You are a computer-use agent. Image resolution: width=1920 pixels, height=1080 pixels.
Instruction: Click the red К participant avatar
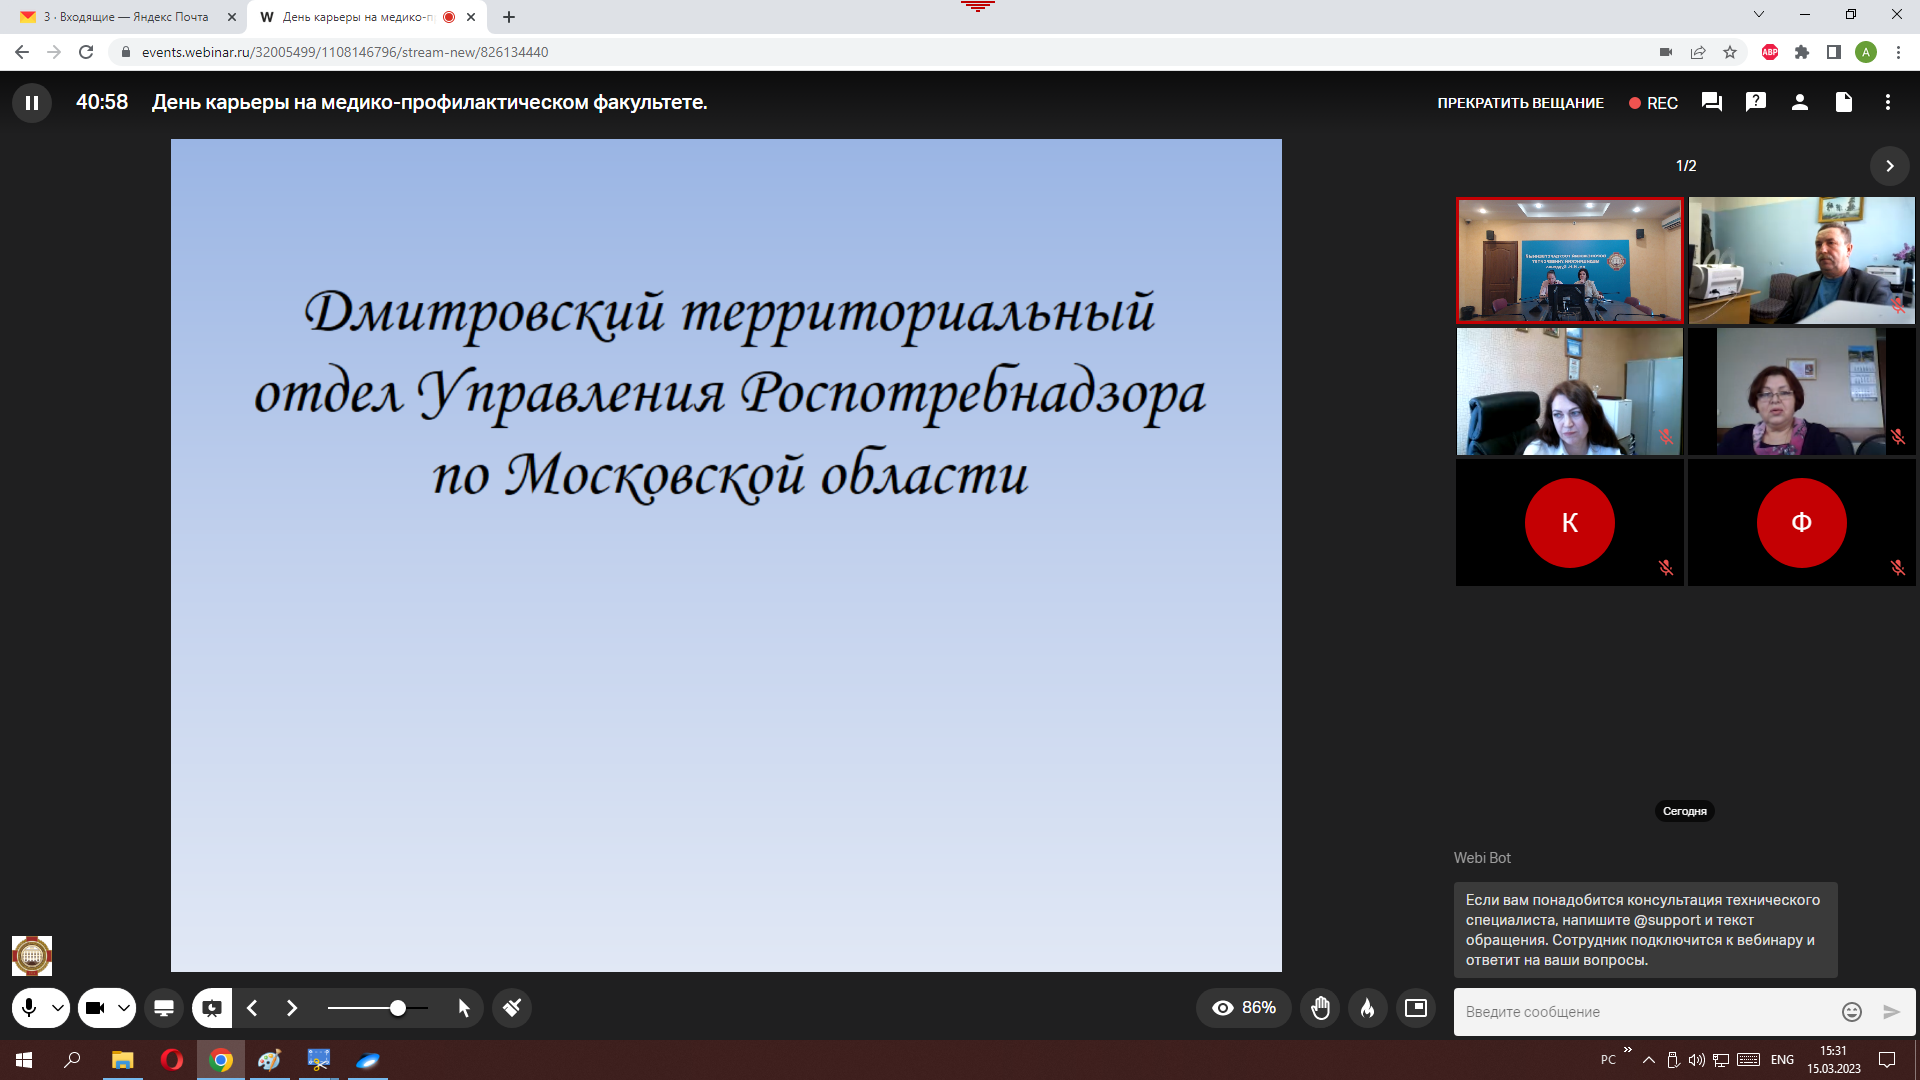(1569, 522)
